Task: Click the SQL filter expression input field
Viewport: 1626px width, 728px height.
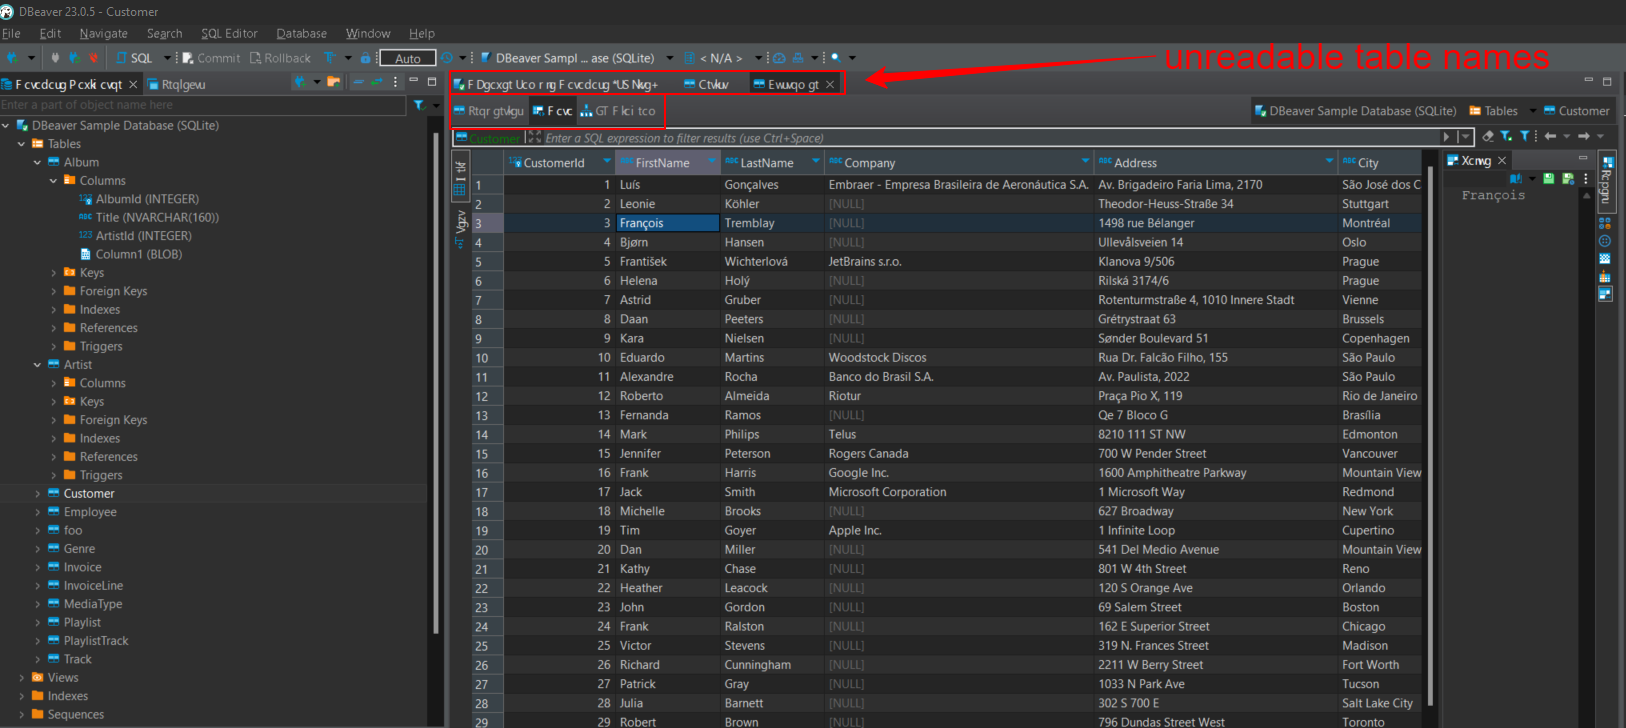Action: coord(990,137)
